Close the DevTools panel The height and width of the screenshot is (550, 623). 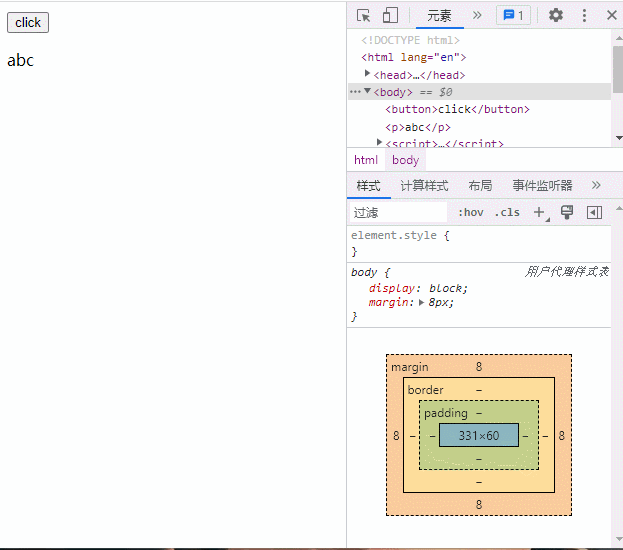coord(612,15)
